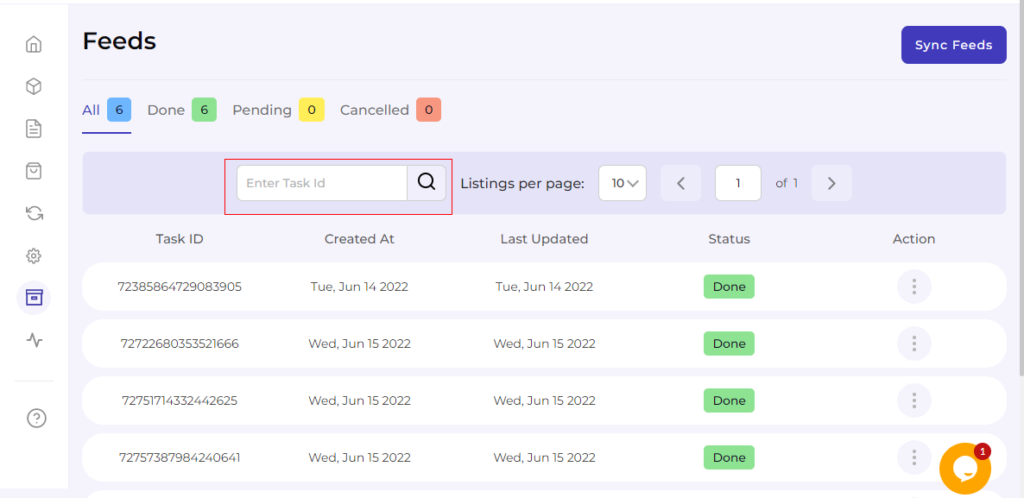Viewport: 1024px width, 498px height.
Task: Open the help question mark icon
Action: (x=36, y=418)
